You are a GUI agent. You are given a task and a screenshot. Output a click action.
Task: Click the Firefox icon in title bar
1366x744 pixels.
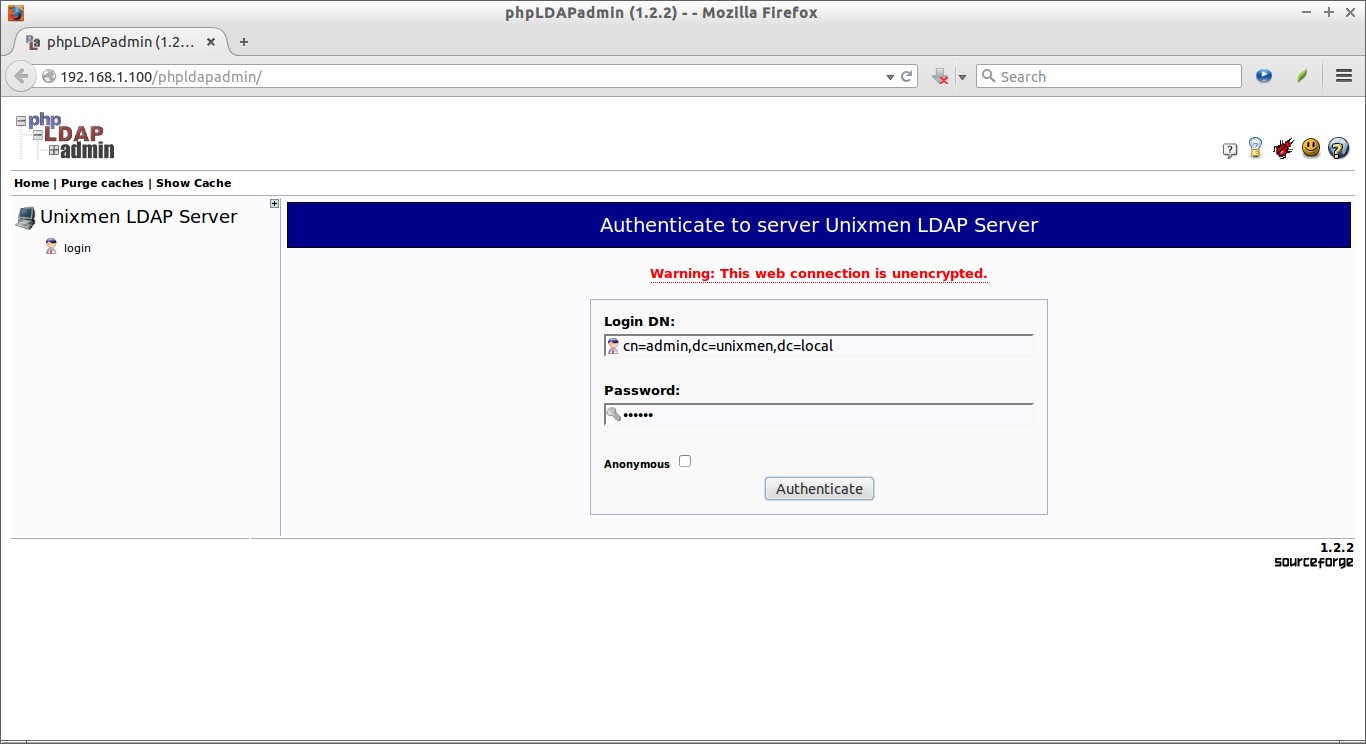click(14, 13)
